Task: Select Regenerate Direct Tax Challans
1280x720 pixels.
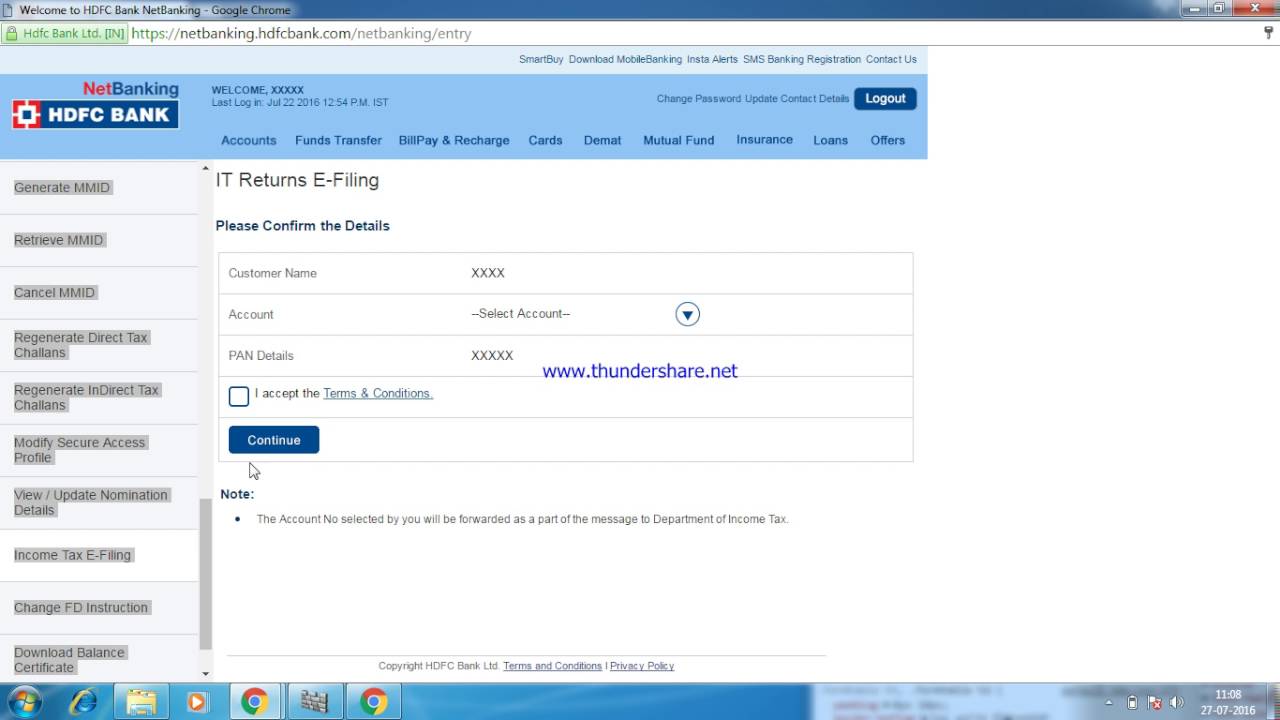Action: click(x=81, y=345)
